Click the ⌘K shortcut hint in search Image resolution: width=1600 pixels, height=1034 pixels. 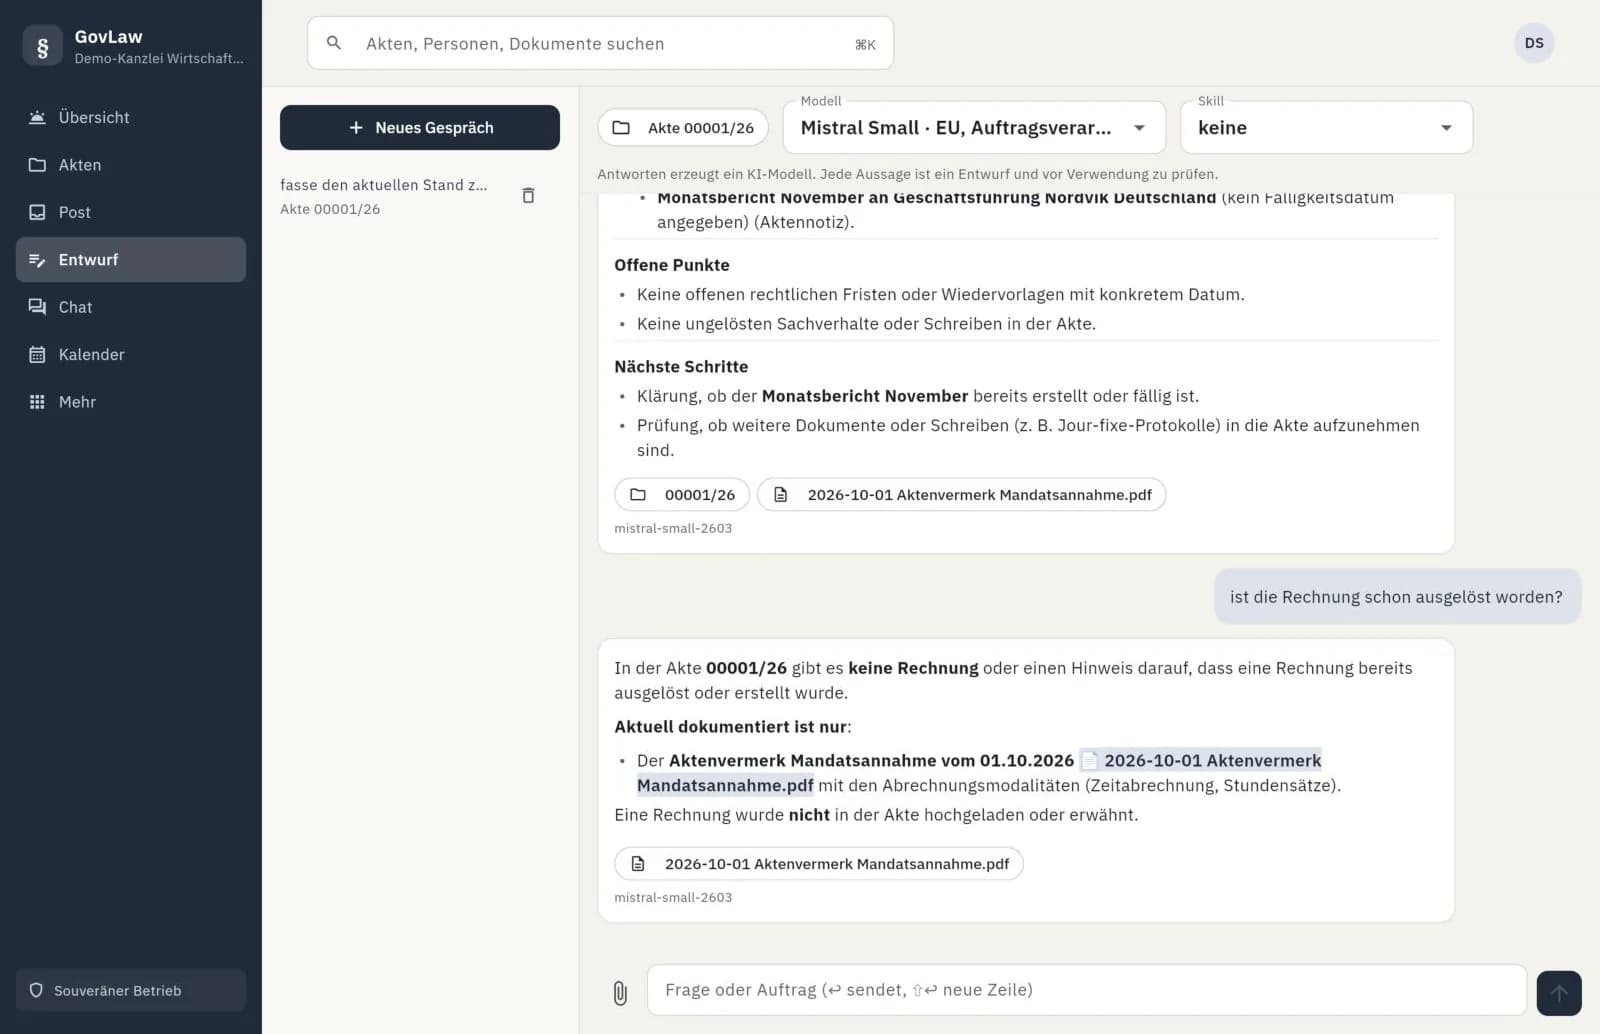click(865, 44)
